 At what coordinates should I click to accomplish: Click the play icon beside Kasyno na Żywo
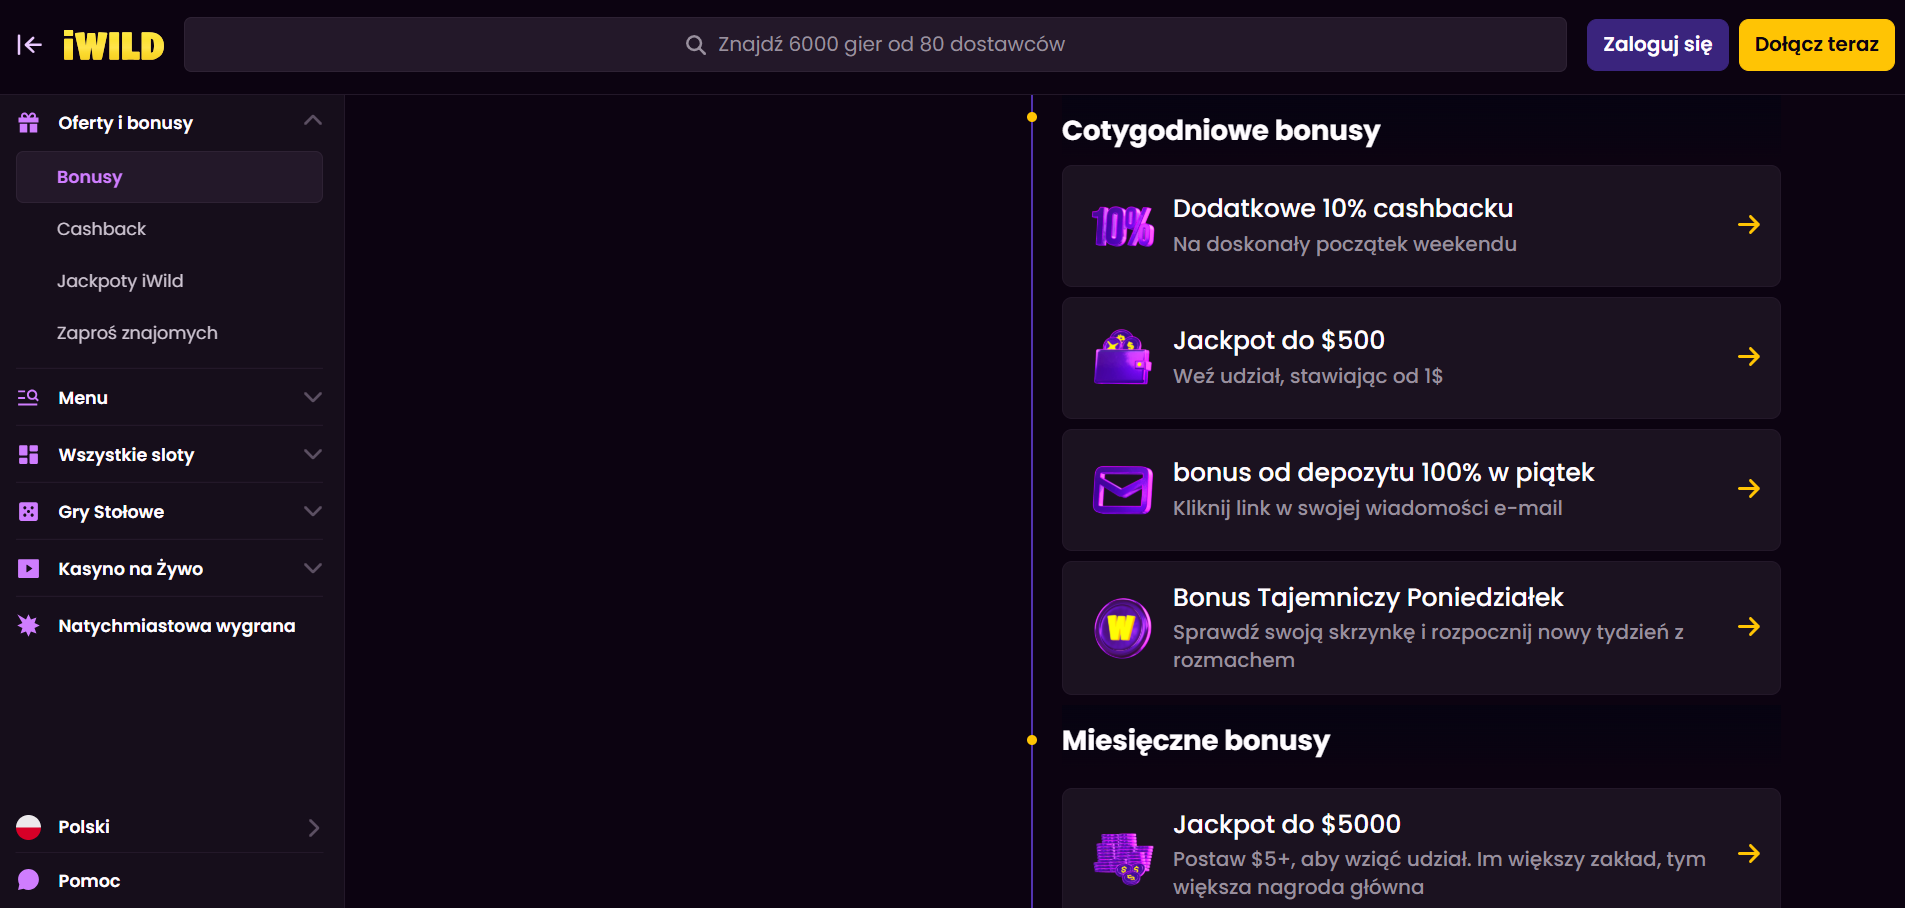(29, 569)
